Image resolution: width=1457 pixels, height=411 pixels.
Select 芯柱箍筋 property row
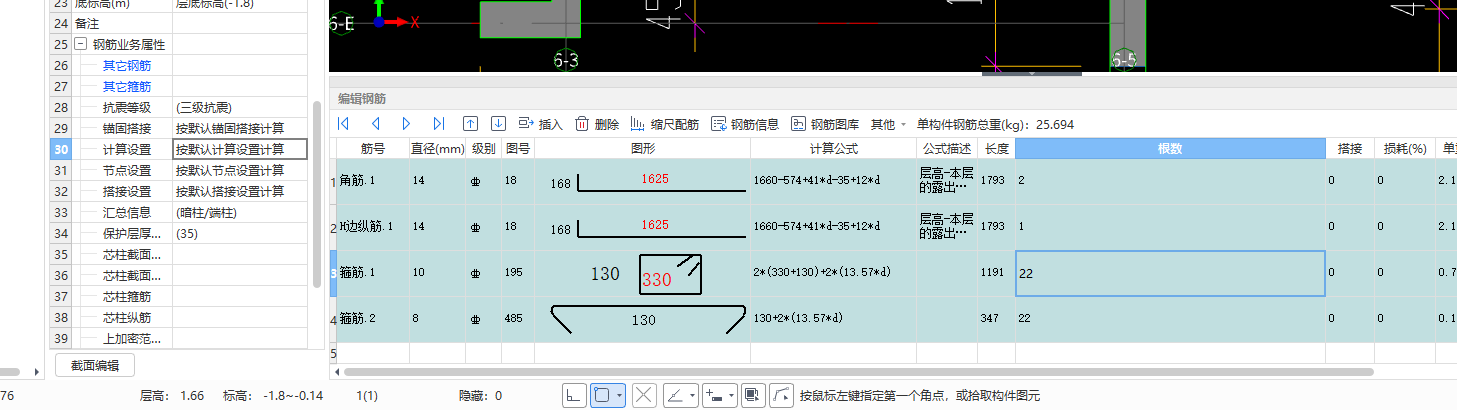click(x=179, y=296)
